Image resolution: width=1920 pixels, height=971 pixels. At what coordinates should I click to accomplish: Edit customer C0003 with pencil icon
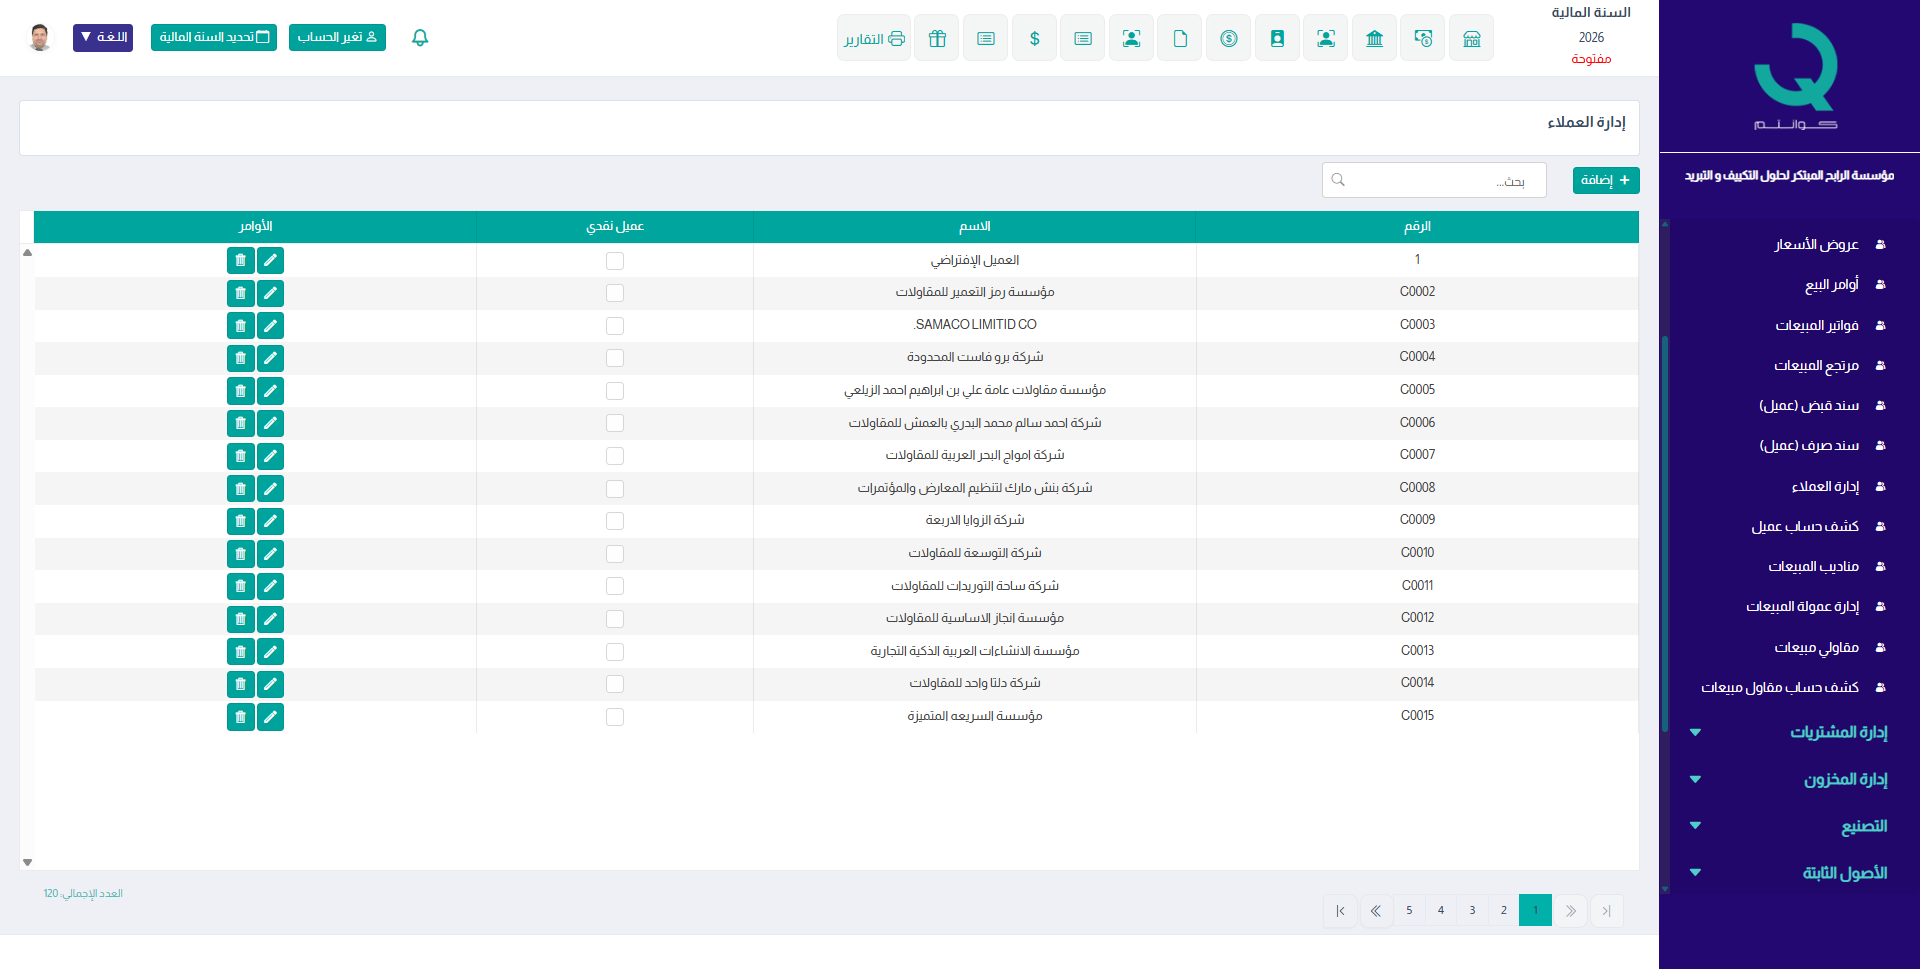270,325
